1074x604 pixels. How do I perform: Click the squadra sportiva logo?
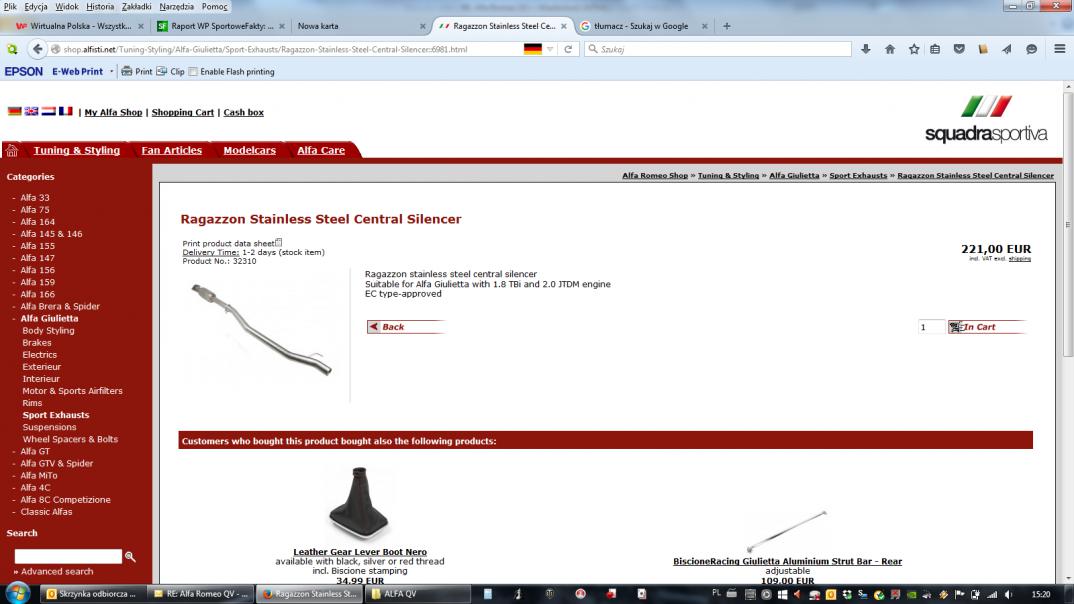point(986,120)
